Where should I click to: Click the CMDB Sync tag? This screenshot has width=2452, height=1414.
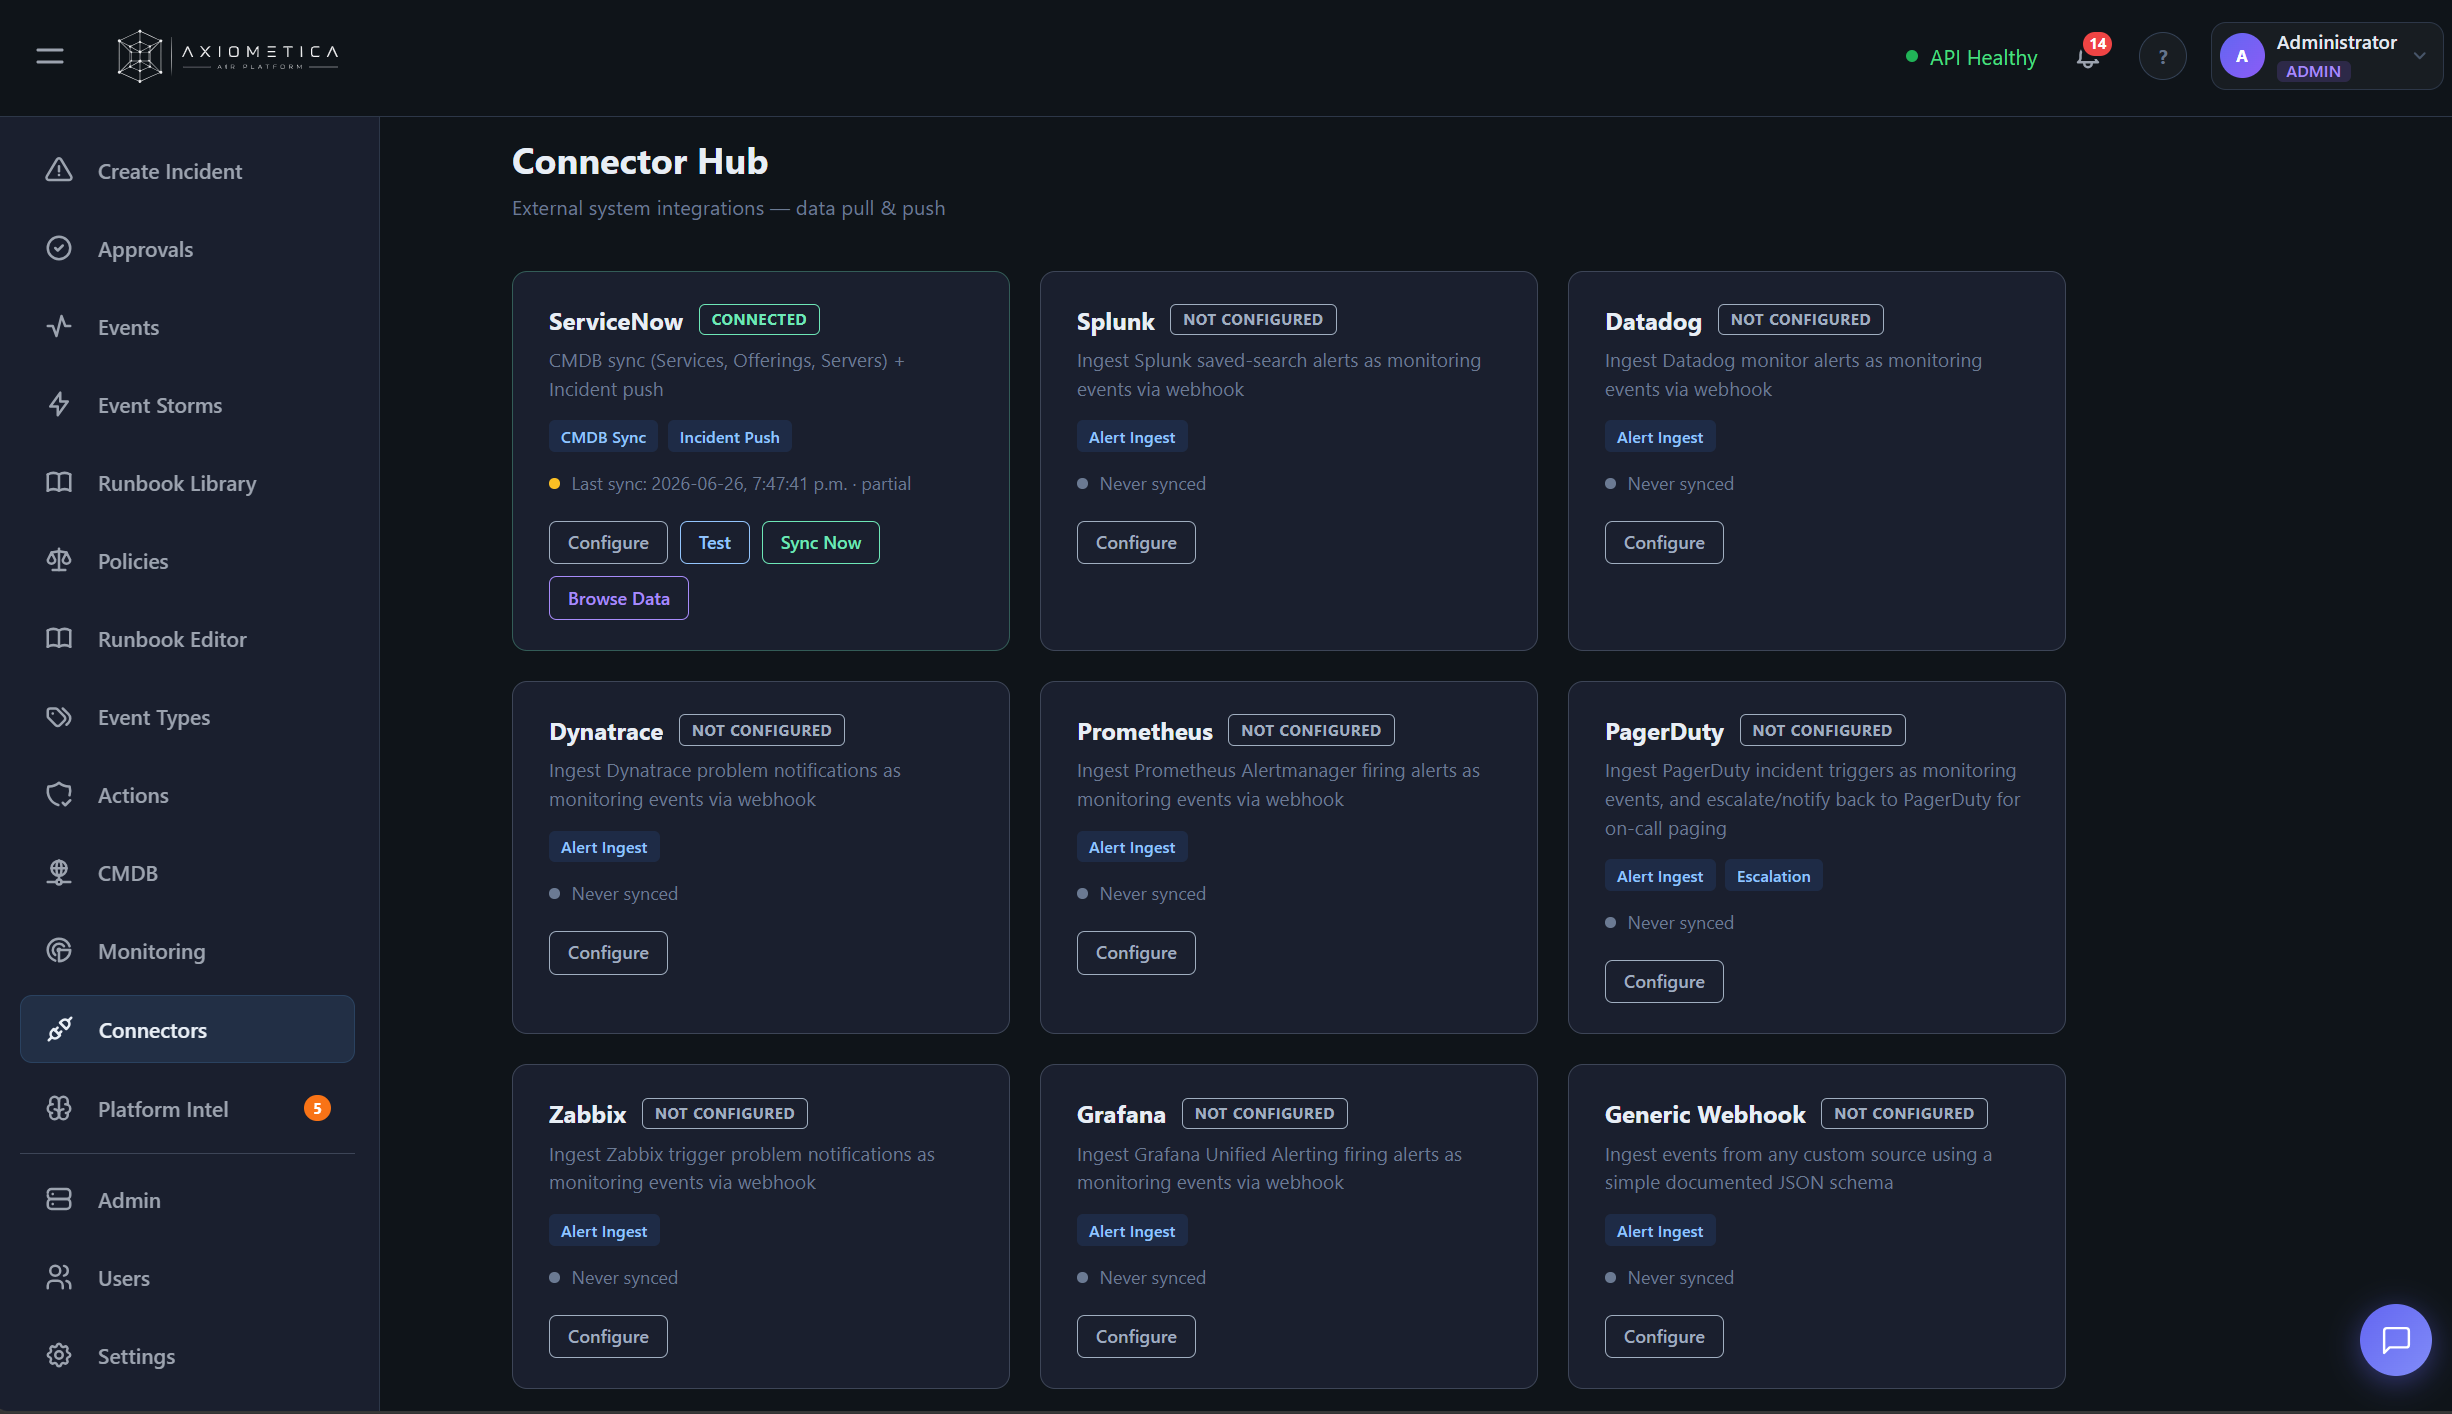coord(603,437)
